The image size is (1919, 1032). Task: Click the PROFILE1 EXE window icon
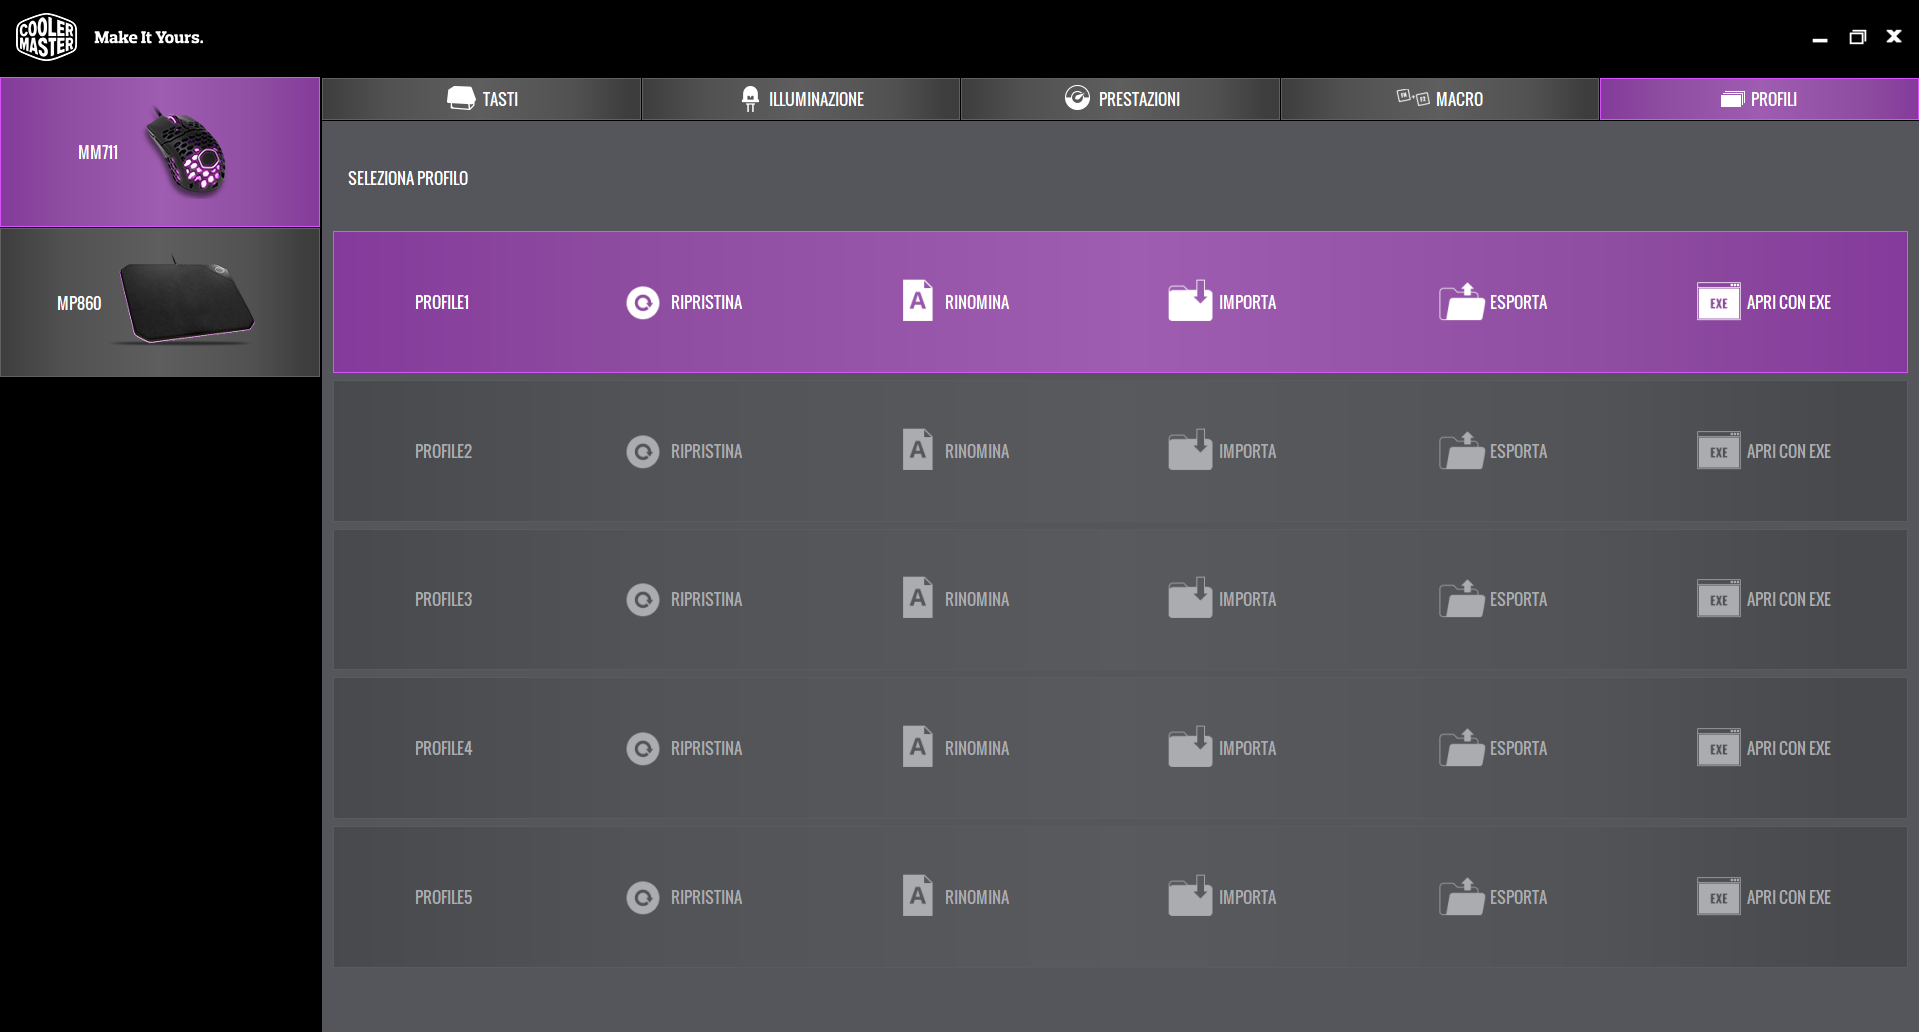1719,301
